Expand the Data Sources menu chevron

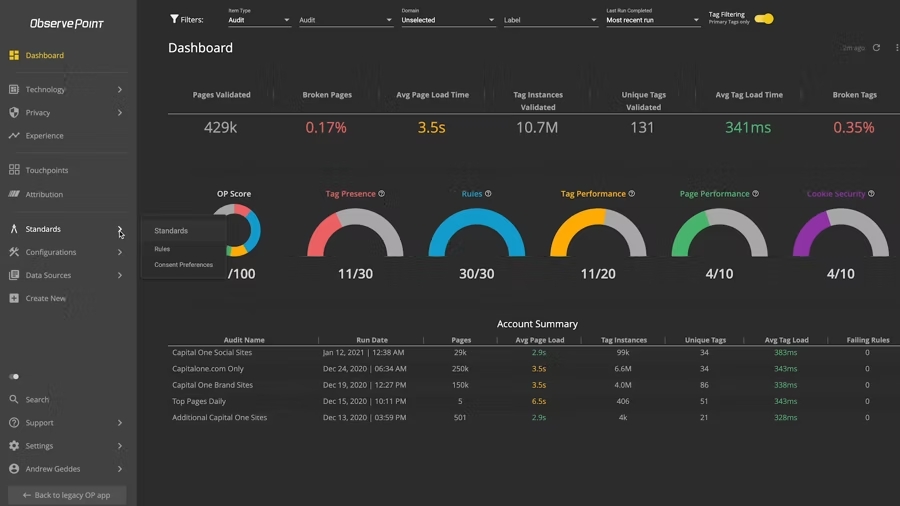[119, 275]
